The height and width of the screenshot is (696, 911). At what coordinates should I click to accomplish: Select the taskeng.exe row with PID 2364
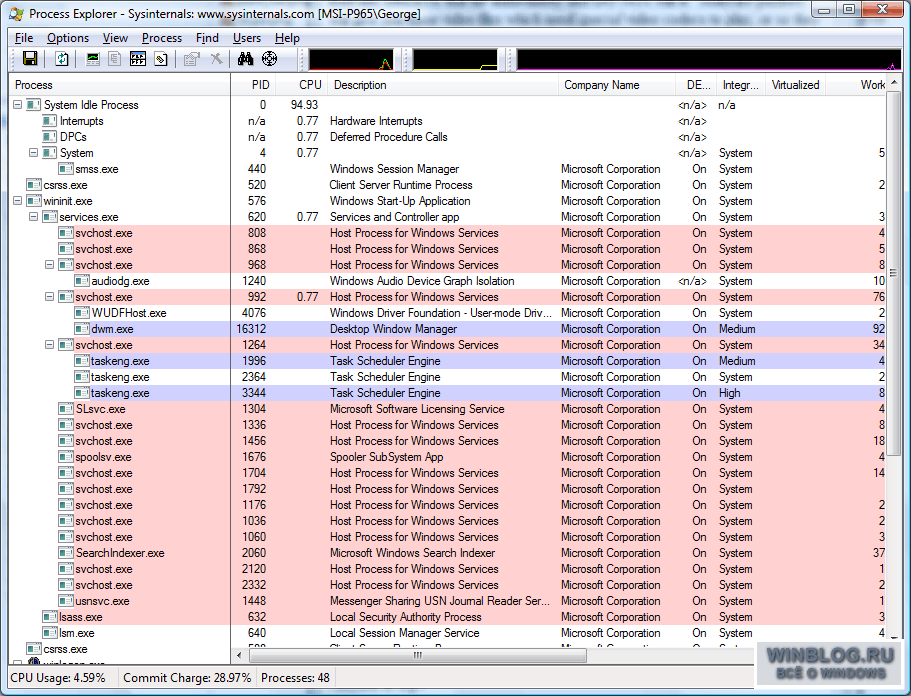click(448, 377)
